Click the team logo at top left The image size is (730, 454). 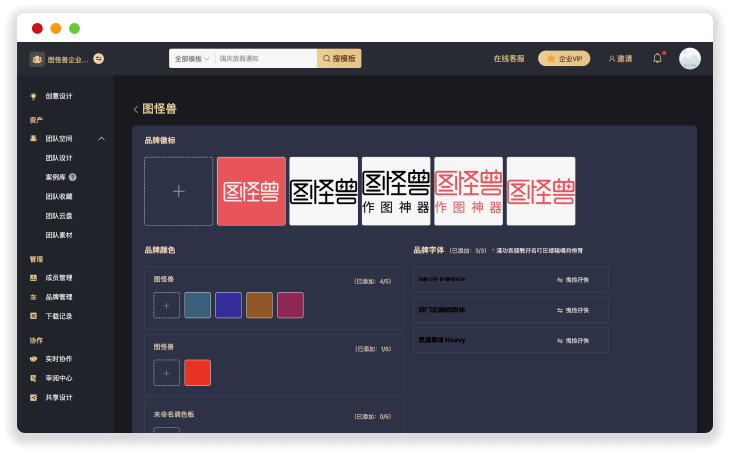click(x=37, y=59)
